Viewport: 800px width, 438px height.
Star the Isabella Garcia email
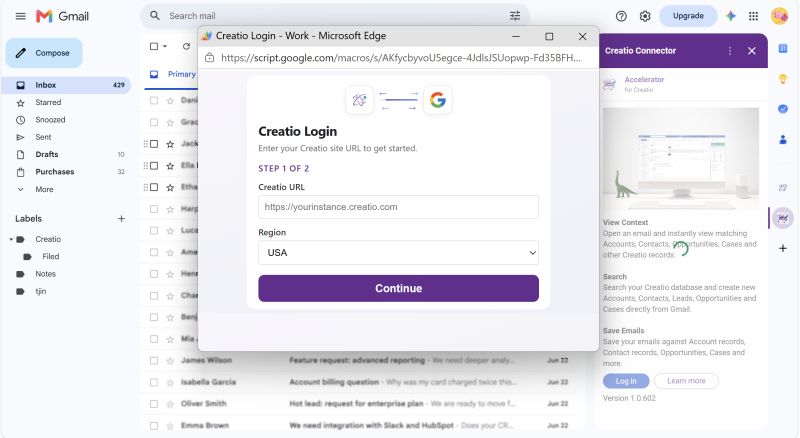coord(170,382)
